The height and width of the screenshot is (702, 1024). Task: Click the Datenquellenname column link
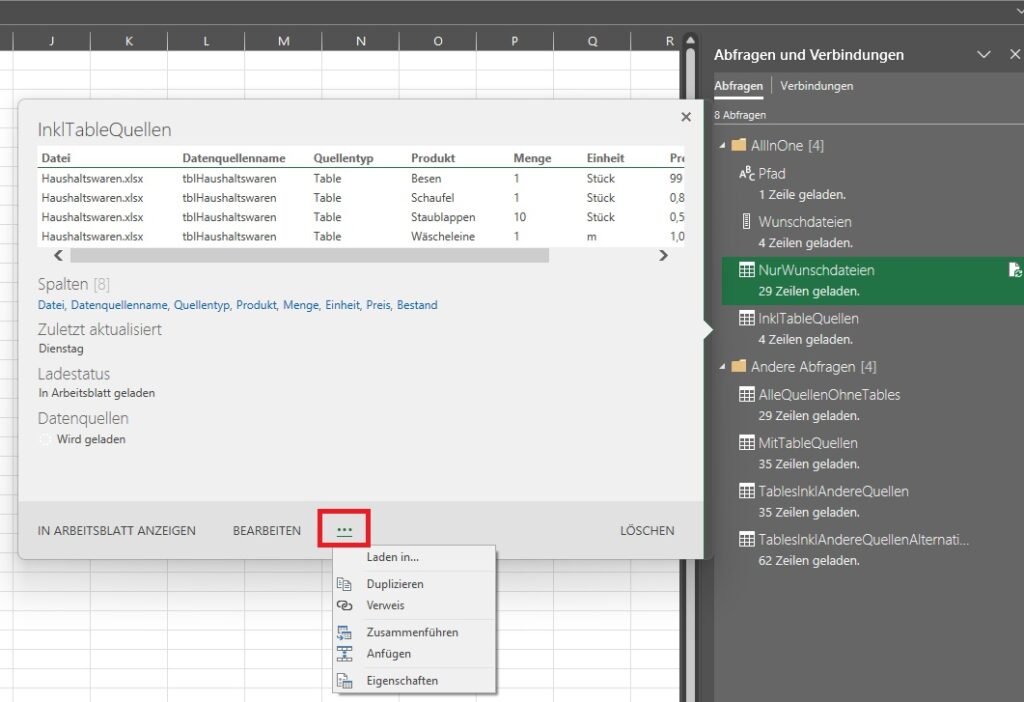click(x=120, y=305)
